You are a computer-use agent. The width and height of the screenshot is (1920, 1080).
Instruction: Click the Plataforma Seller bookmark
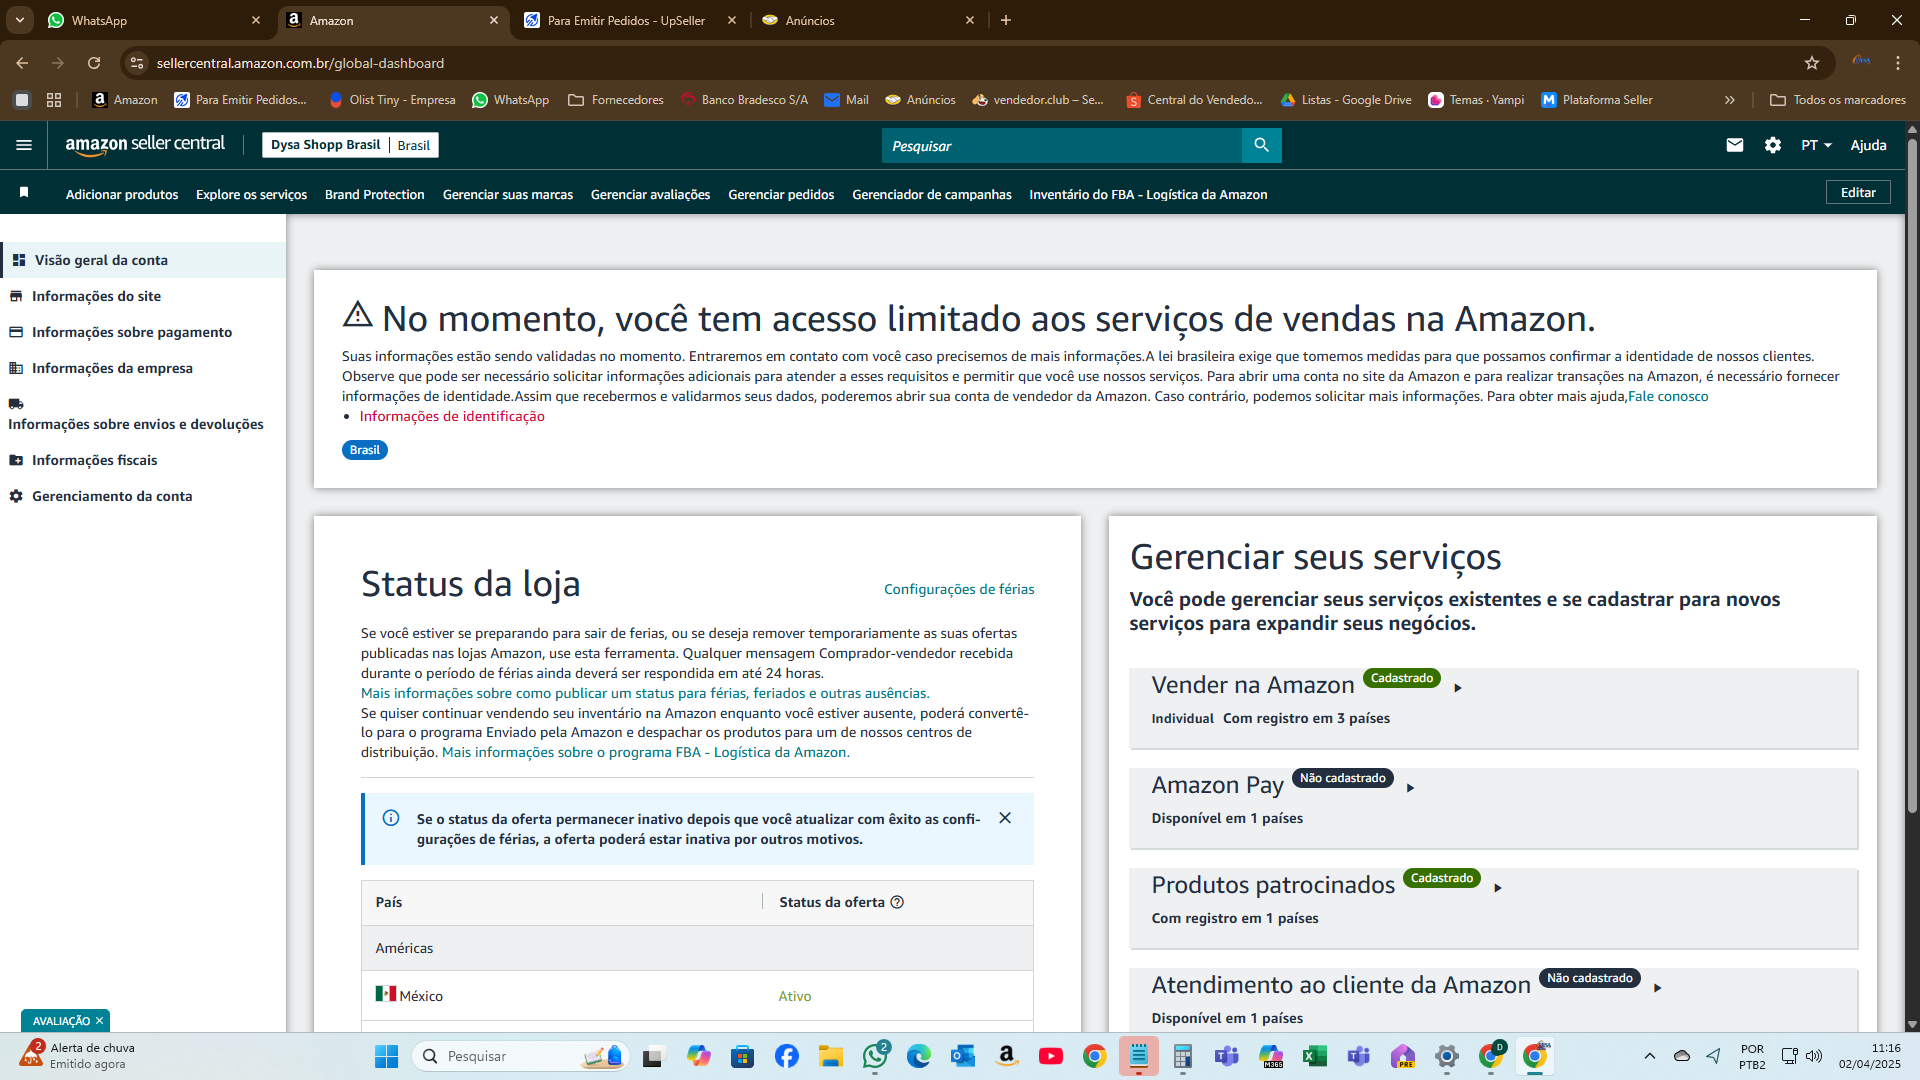(x=1597, y=100)
